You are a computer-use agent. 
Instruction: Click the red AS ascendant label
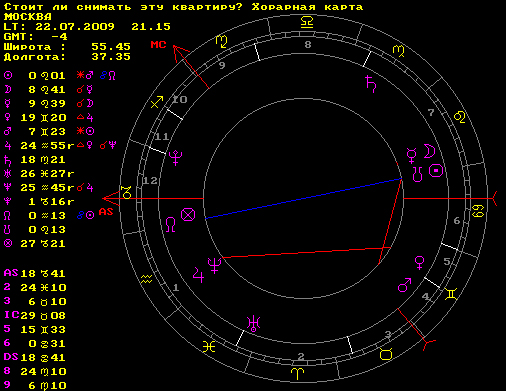106,212
